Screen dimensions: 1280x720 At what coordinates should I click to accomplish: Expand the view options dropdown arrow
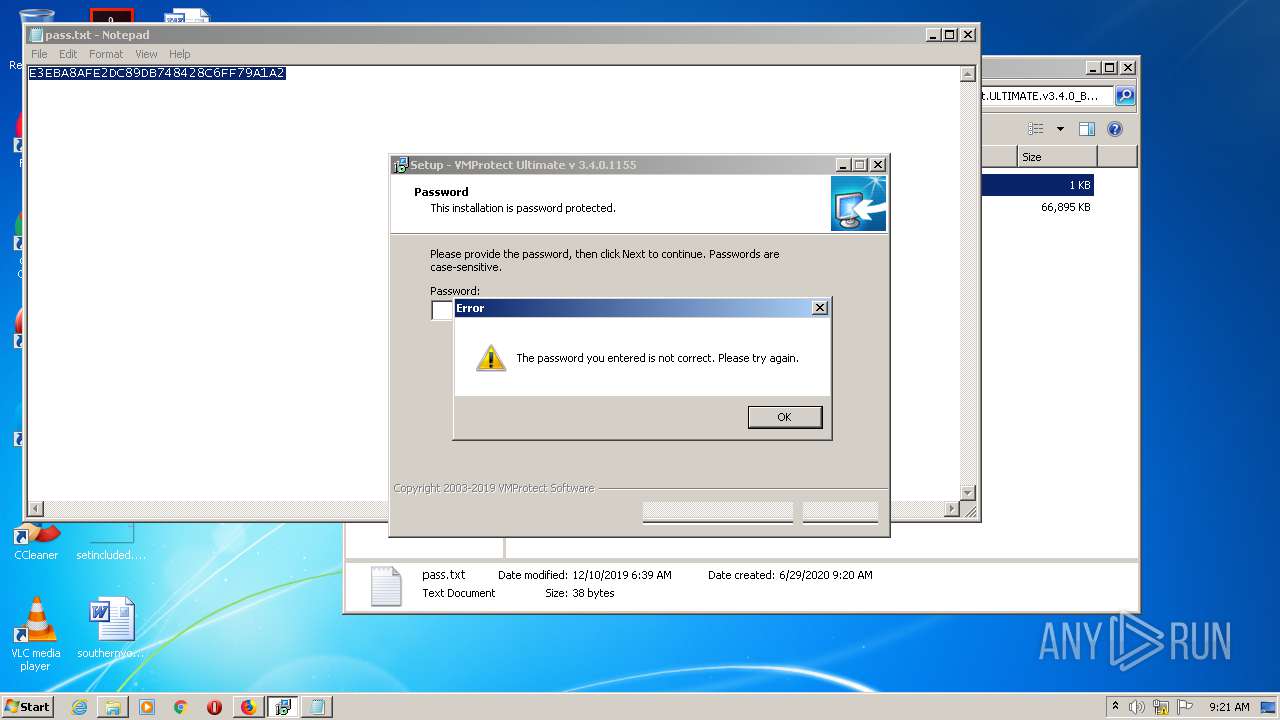1060,129
